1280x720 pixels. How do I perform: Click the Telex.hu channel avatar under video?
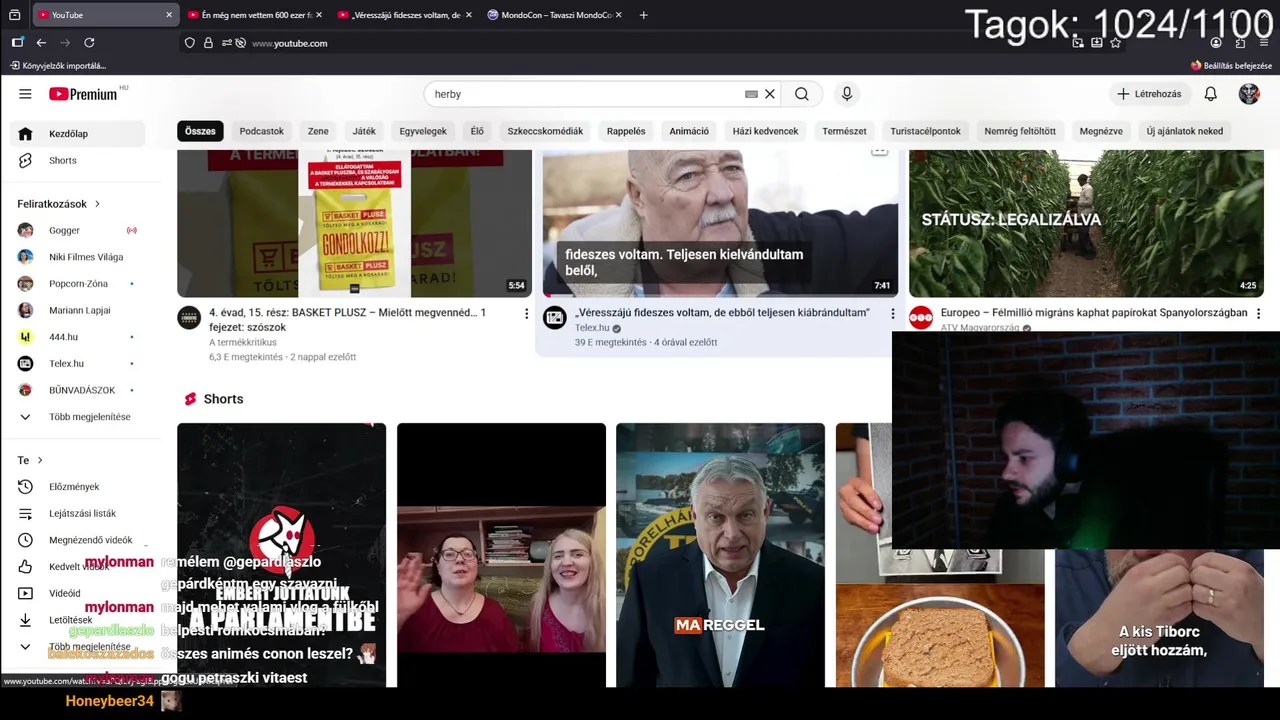(555, 318)
